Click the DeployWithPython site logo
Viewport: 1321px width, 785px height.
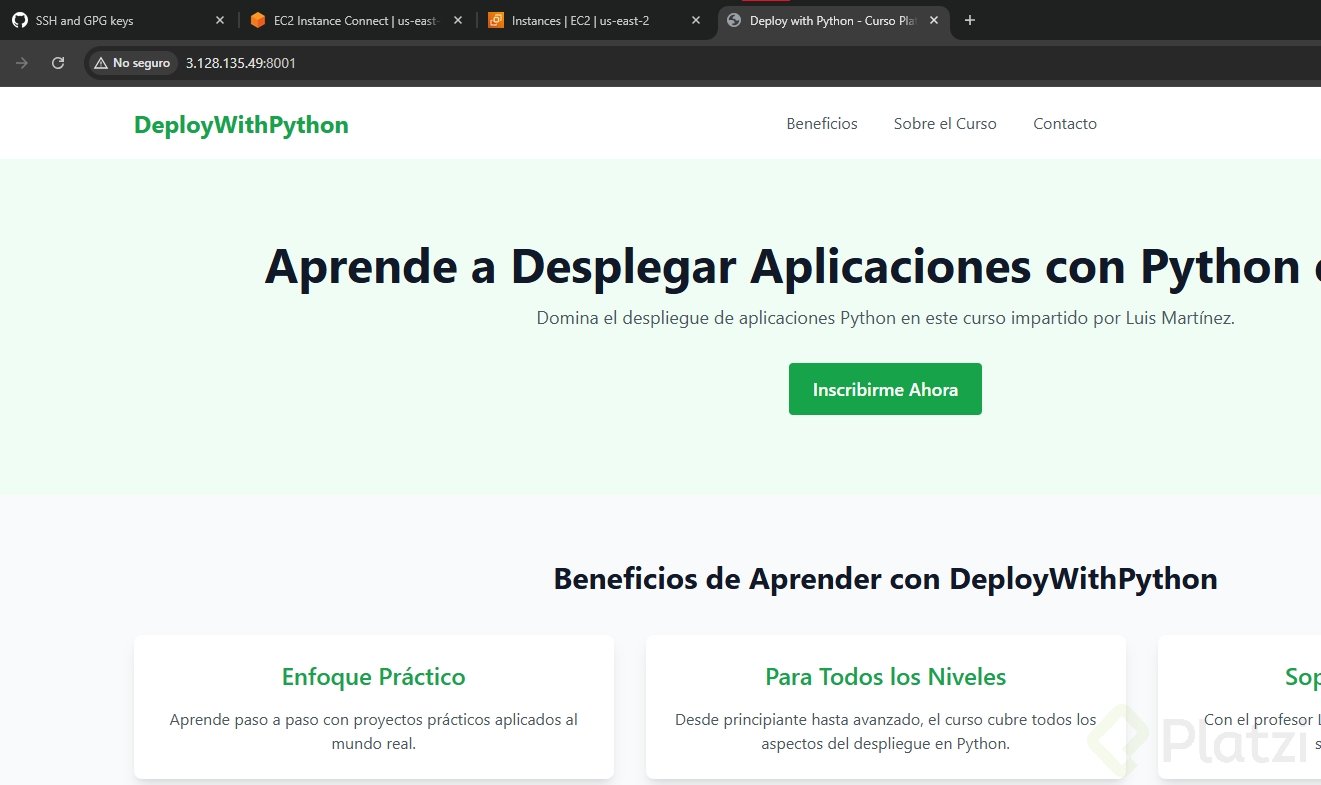pos(241,125)
